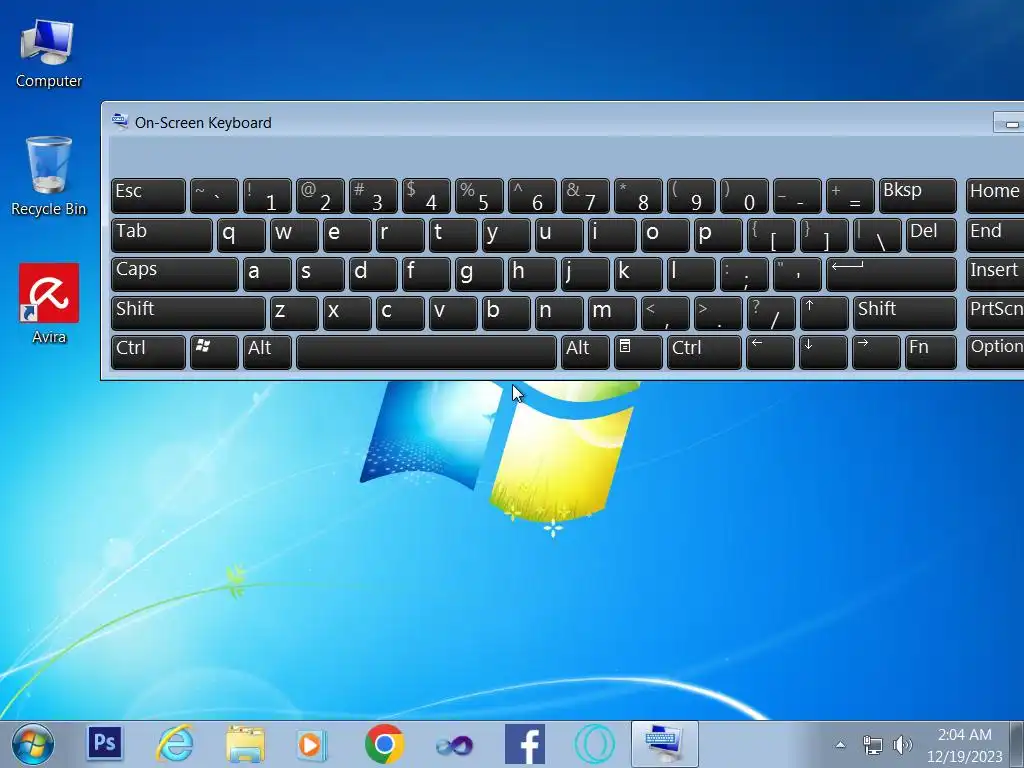Click the spacebar key
This screenshot has width=1024, height=768.
[x=426, y=353]
